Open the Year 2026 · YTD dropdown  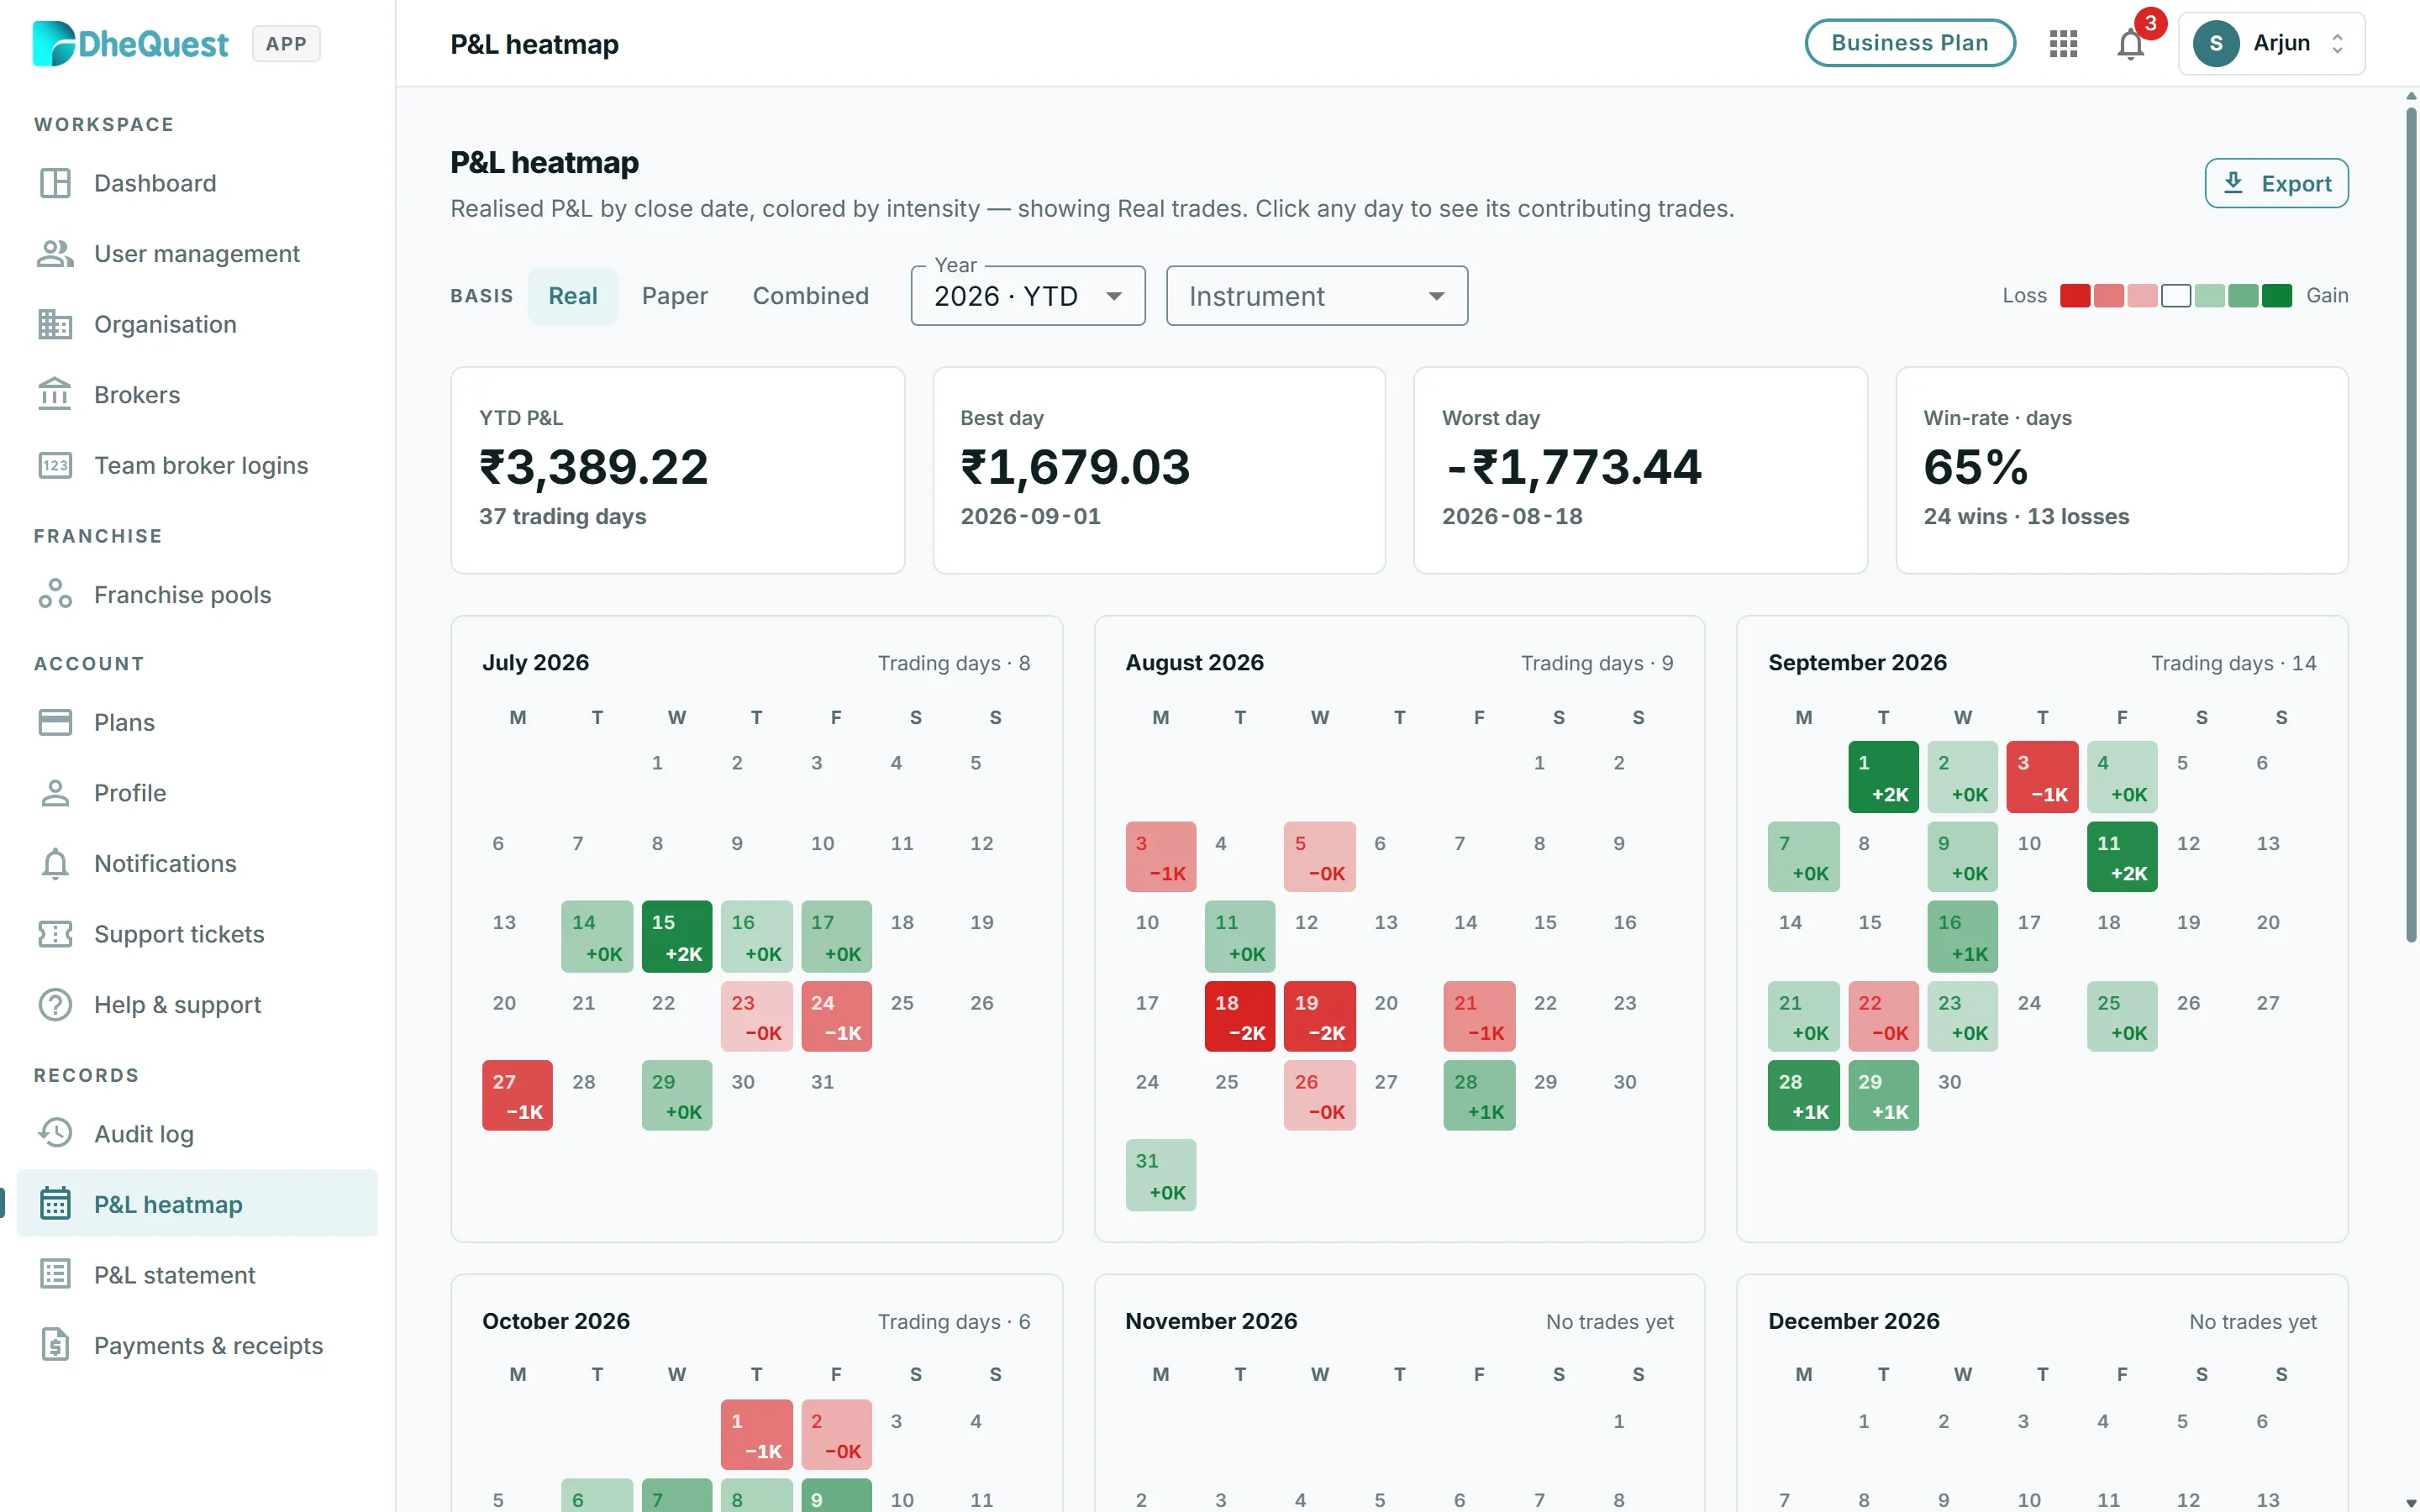[1027, 296]
